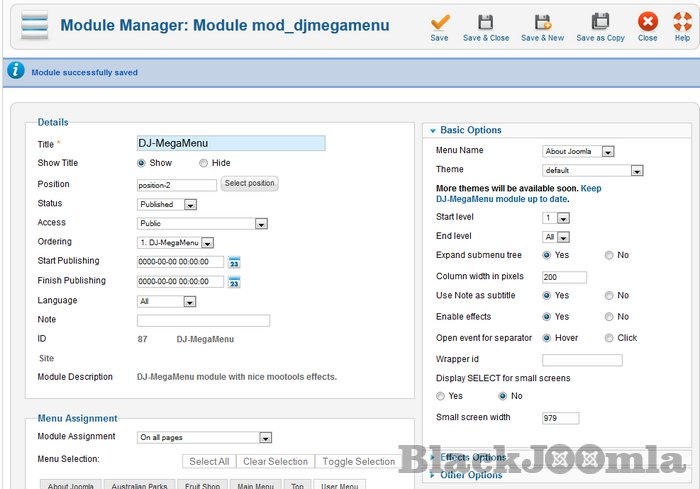Click the Toggle Selection button
Screen dimensions: 700x489
coord(359,461)
